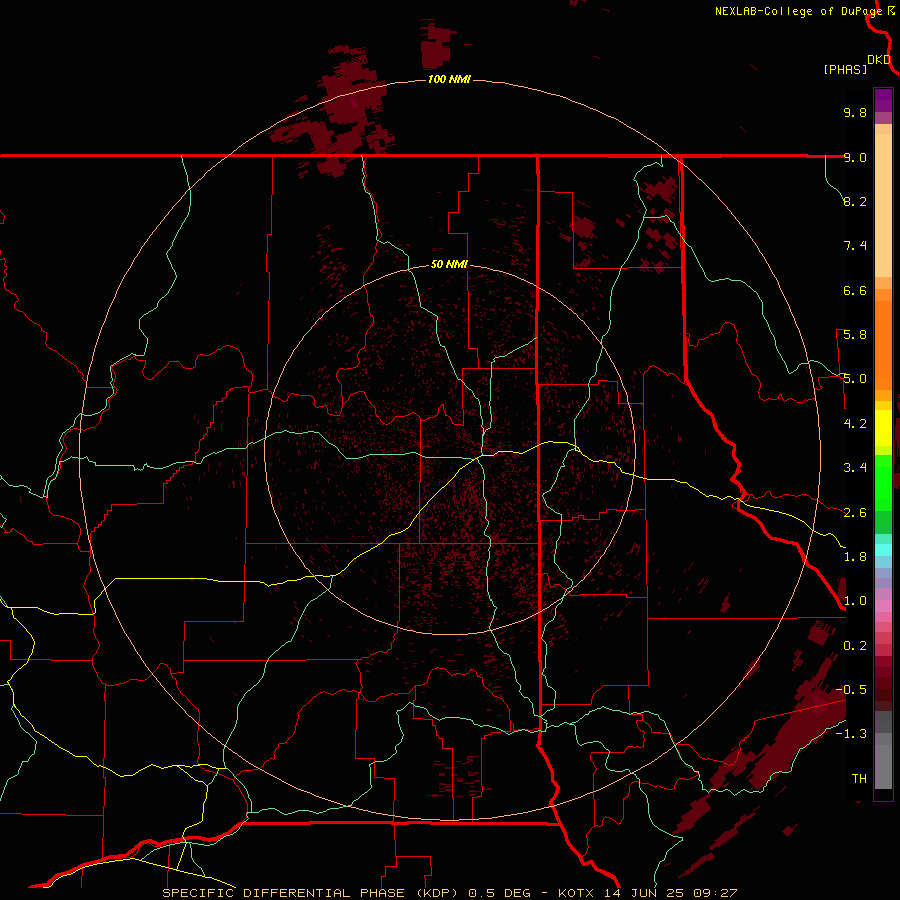Click the 0.2 value on the color scale
The width and height of the screenshot is (900, 900).
click(855, 646)
